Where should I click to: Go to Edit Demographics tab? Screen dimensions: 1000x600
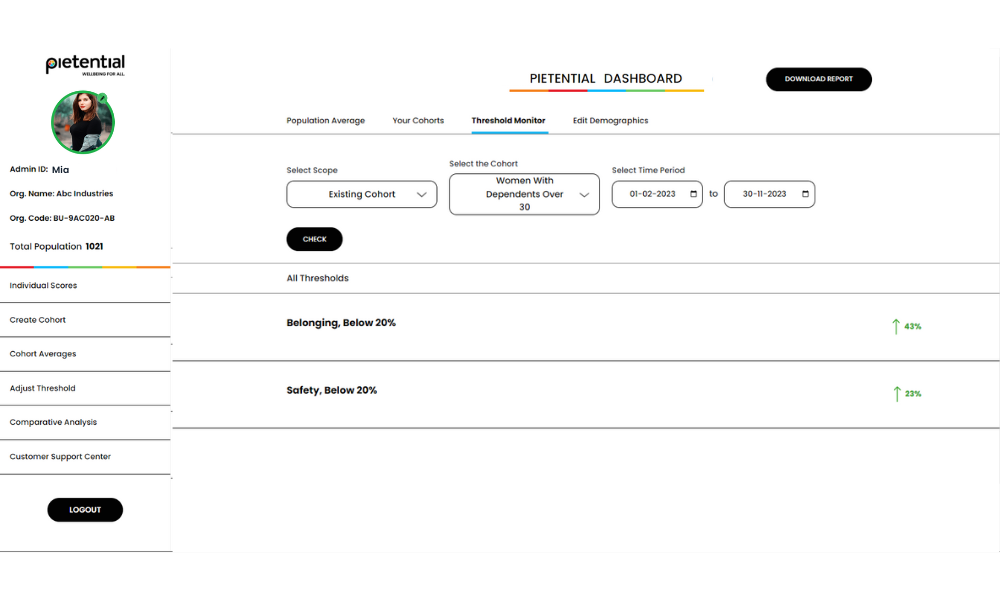610,121
